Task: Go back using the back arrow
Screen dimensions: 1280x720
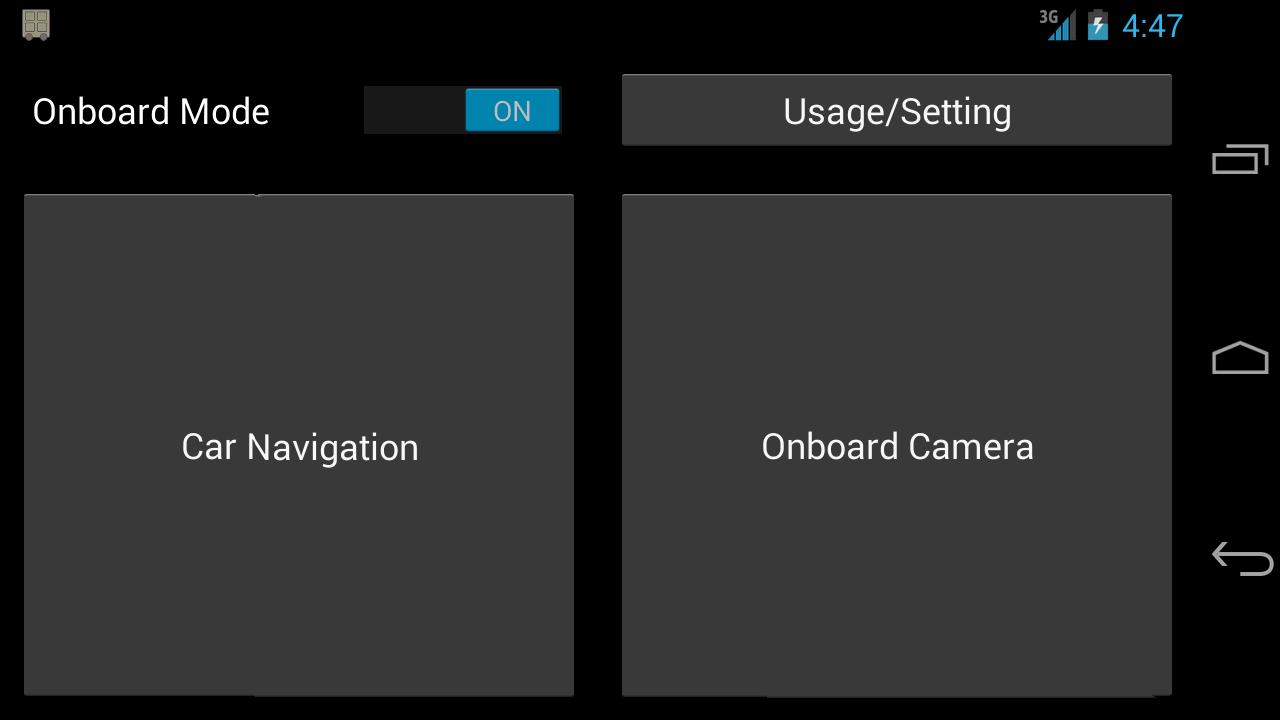Action: 1241,558
